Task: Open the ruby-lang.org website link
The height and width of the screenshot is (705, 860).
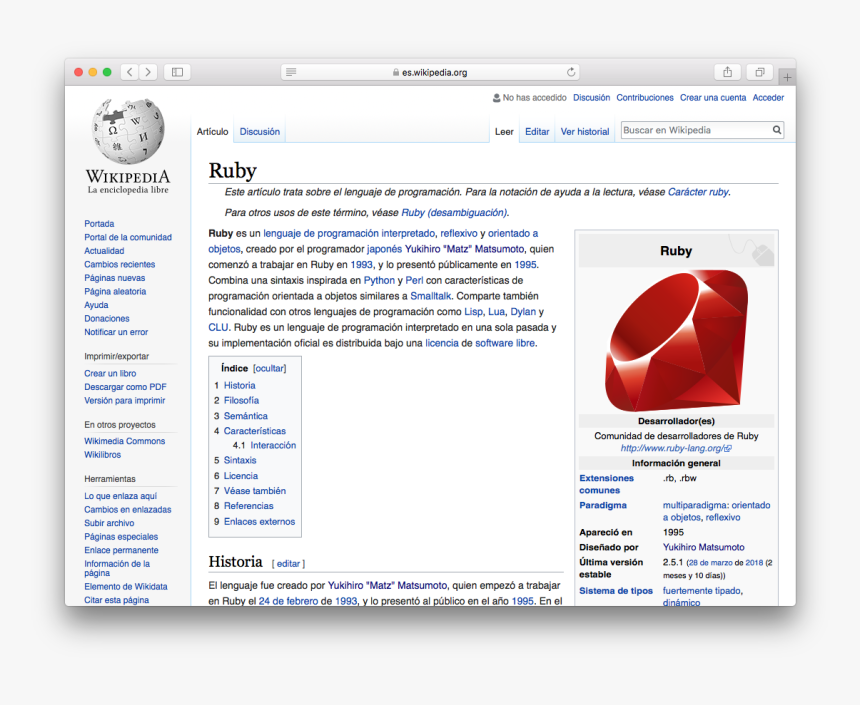Action: click(676, 448)
